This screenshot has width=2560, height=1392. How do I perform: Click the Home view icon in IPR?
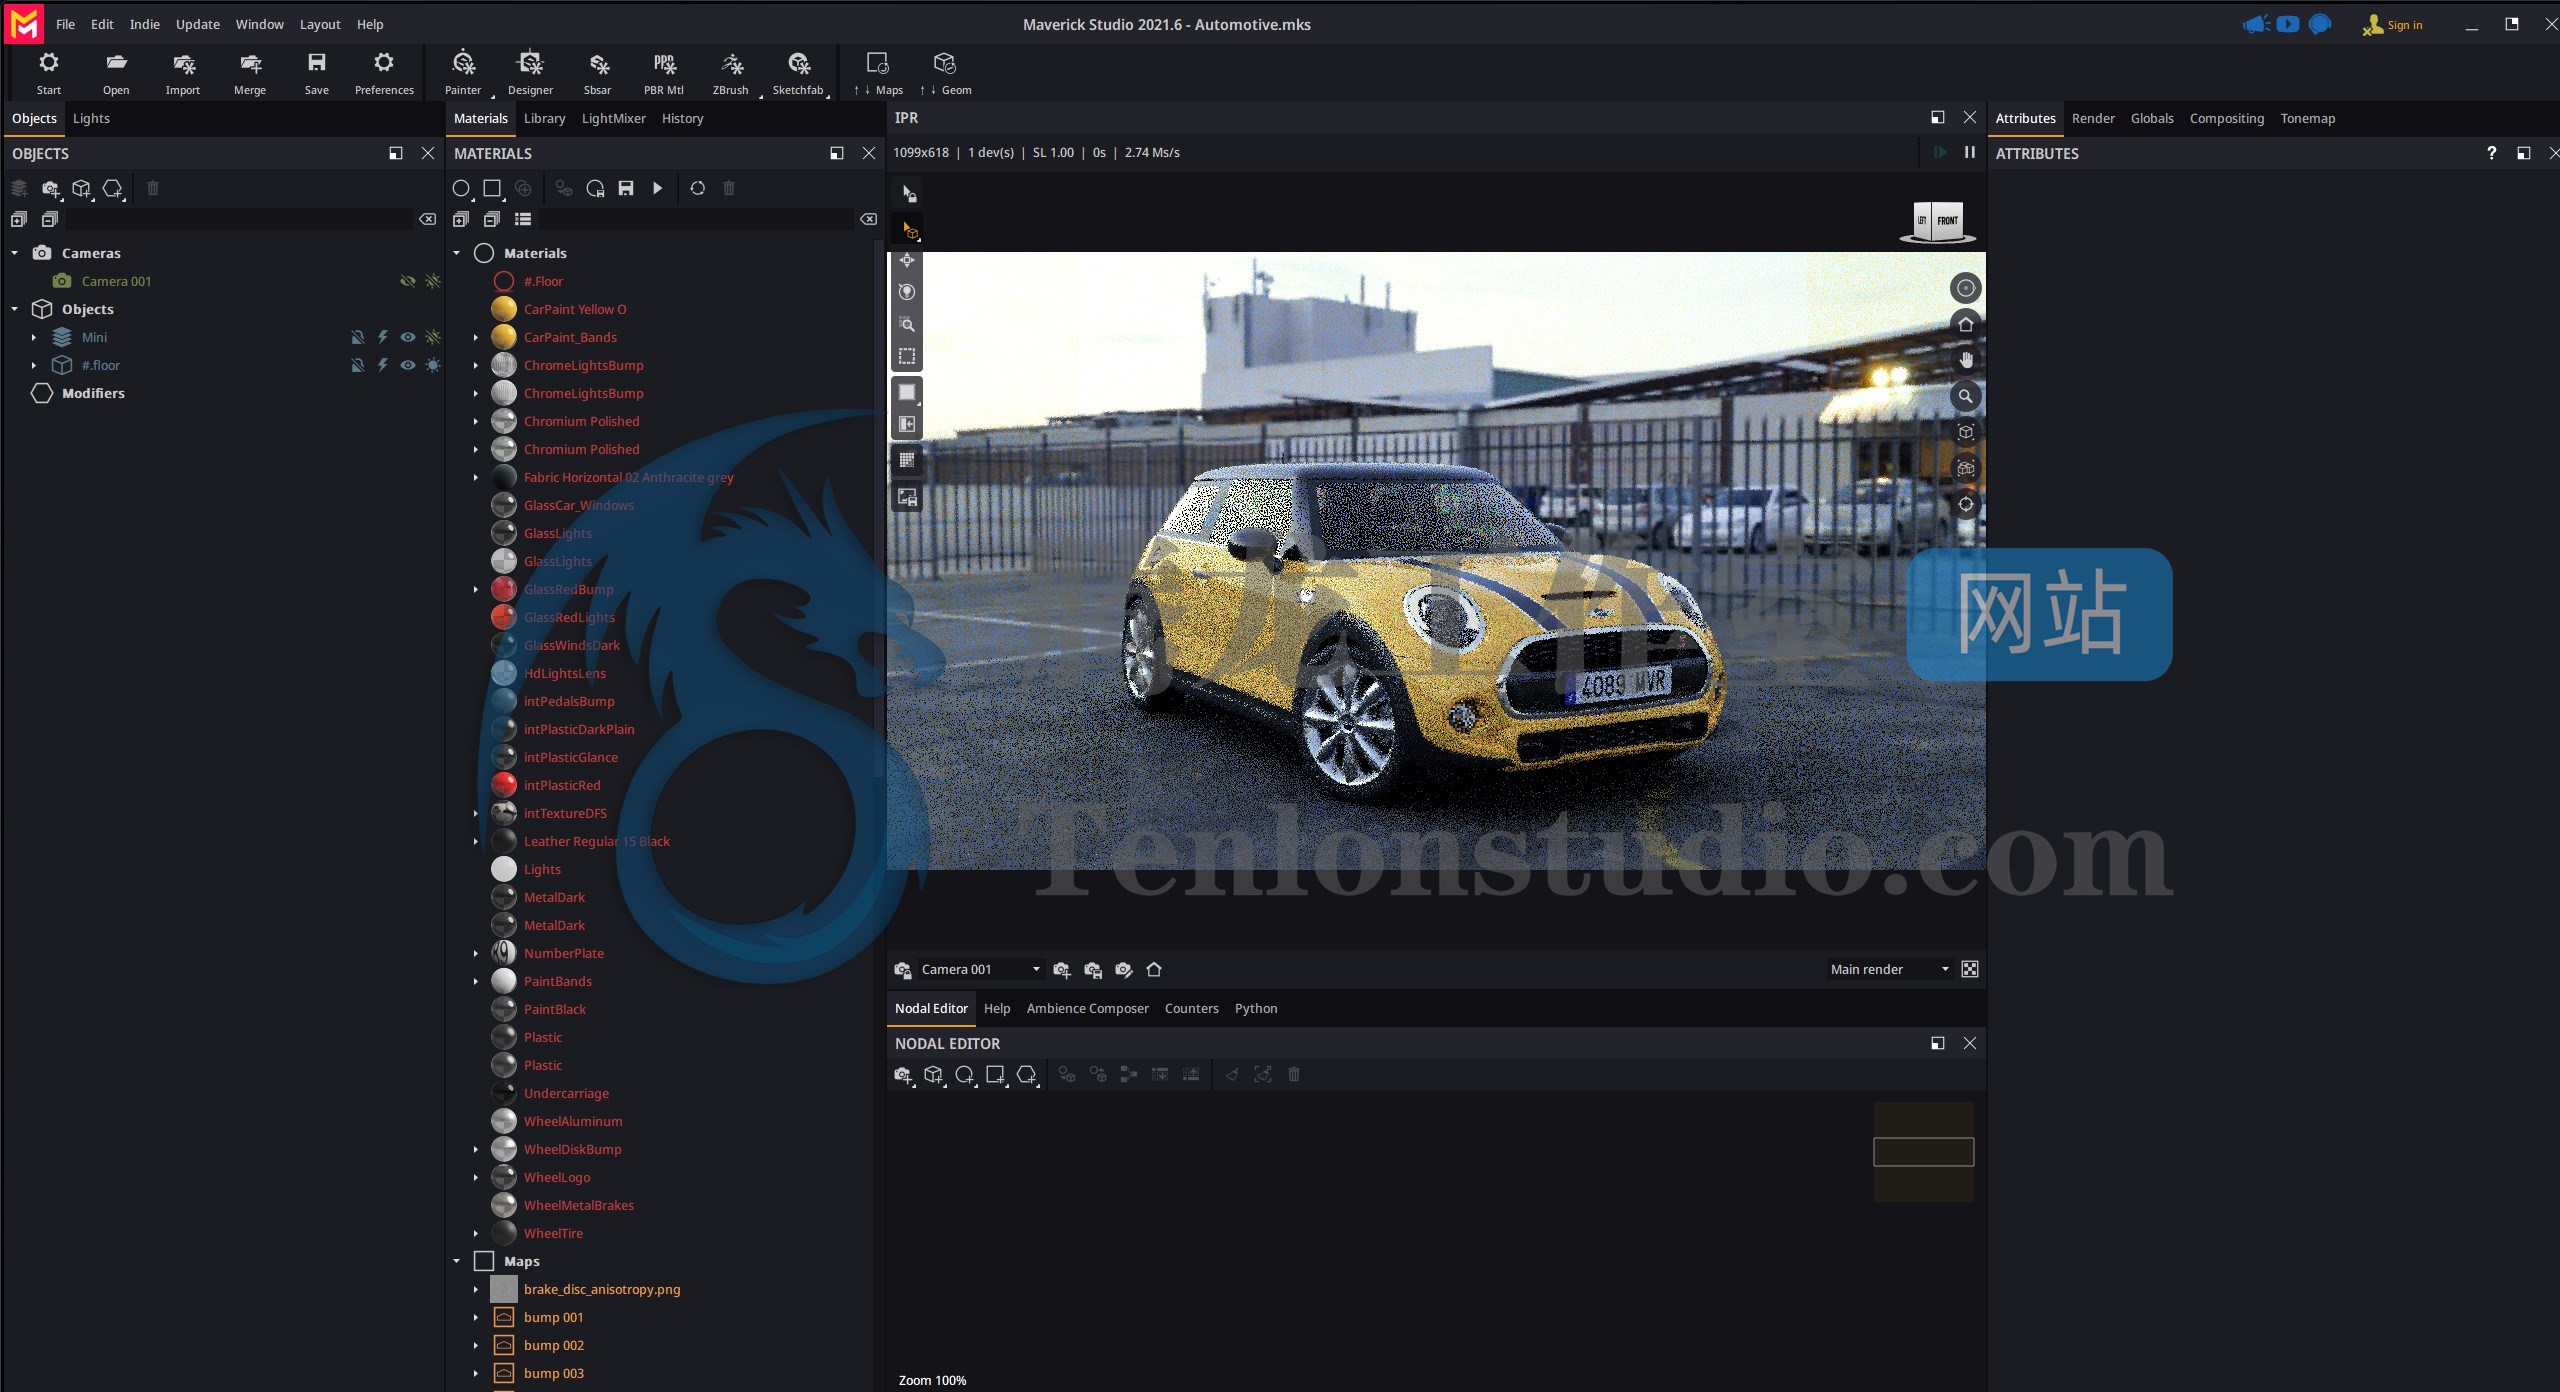(1966, 324)
